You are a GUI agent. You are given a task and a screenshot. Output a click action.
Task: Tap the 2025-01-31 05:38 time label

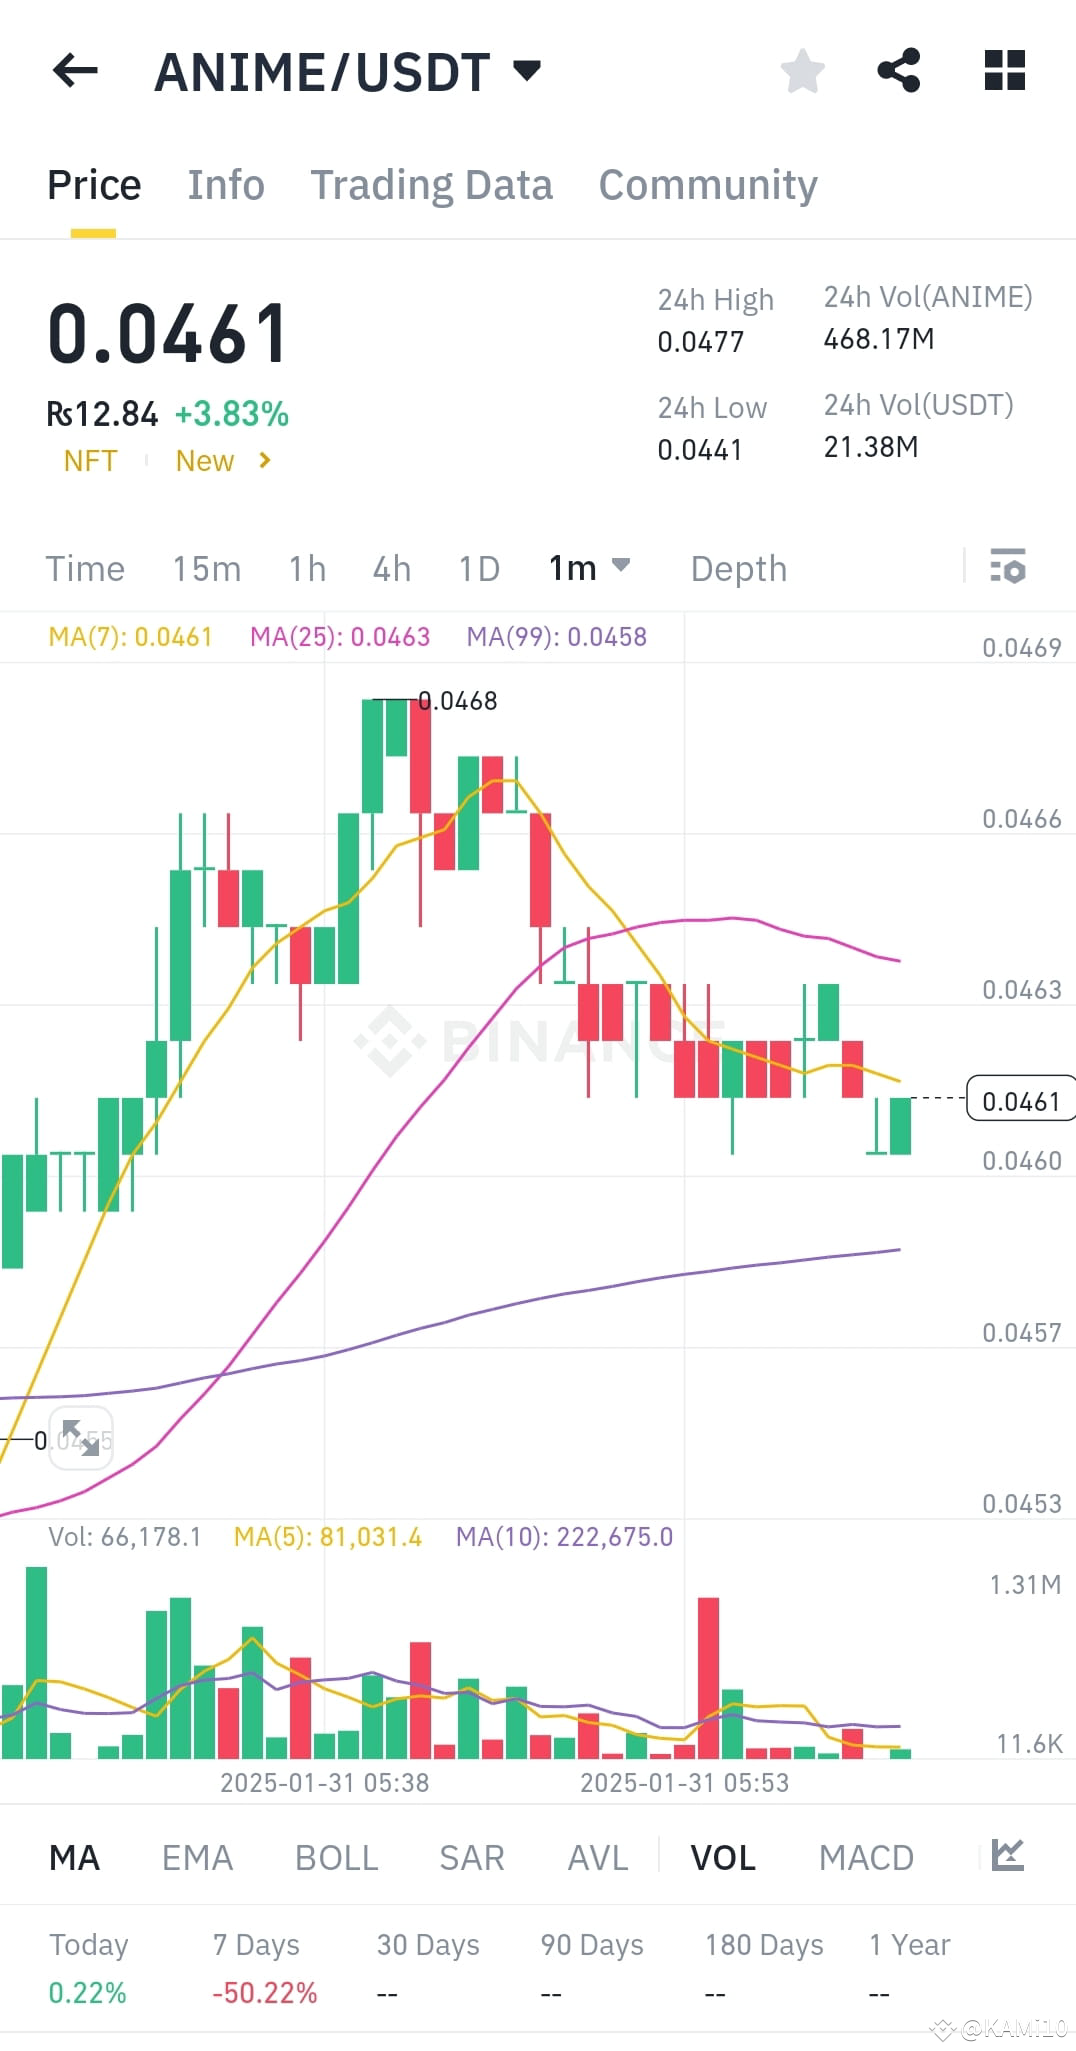324,1782
